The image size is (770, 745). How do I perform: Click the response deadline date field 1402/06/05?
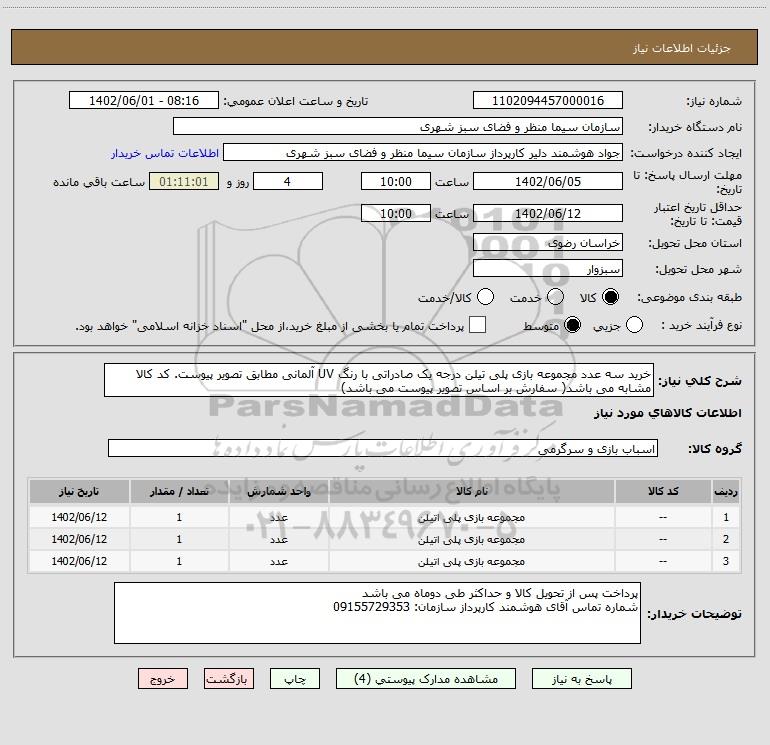[547, 182]
